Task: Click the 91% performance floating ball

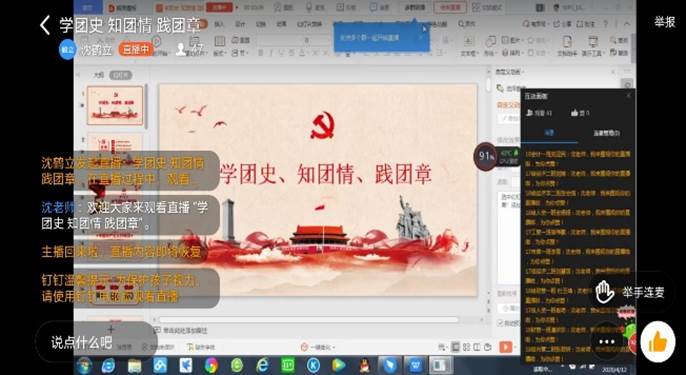Action: tap(486, 156)
